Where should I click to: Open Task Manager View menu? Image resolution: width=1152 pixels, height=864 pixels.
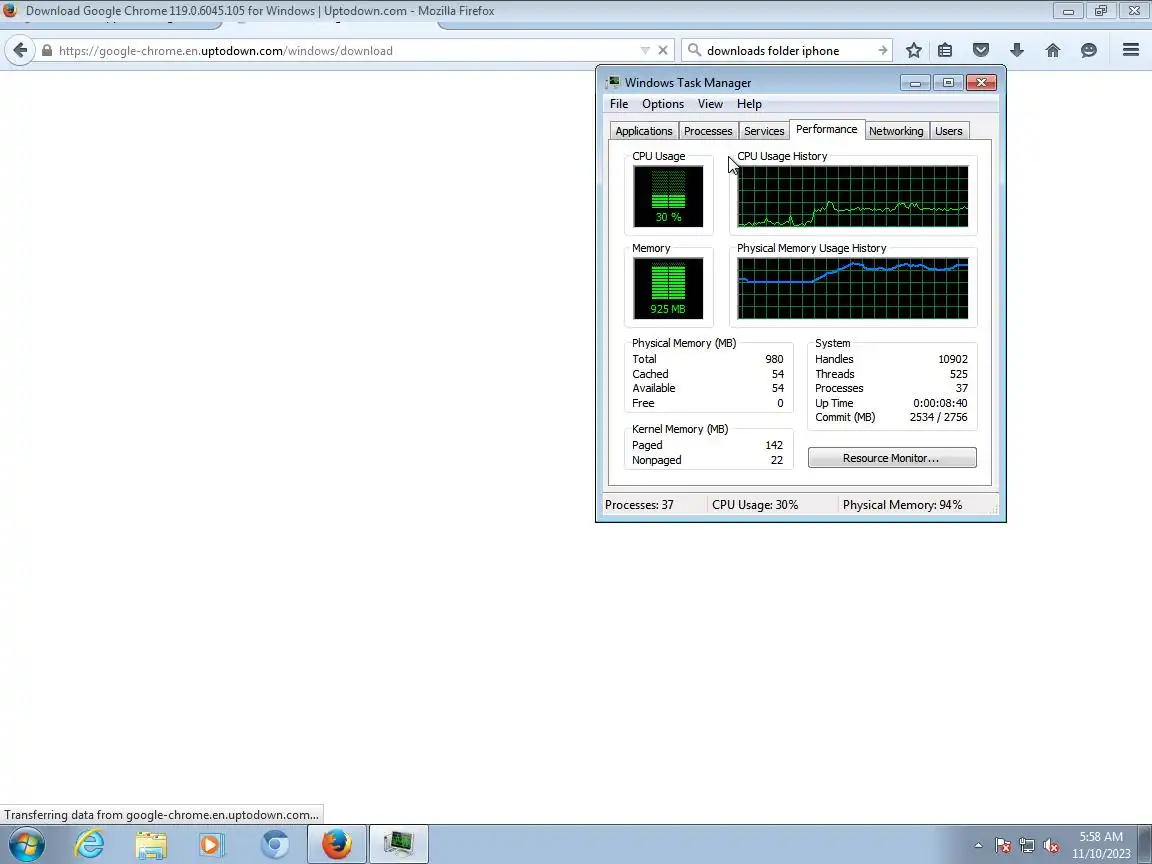click(x=710, y=104)
